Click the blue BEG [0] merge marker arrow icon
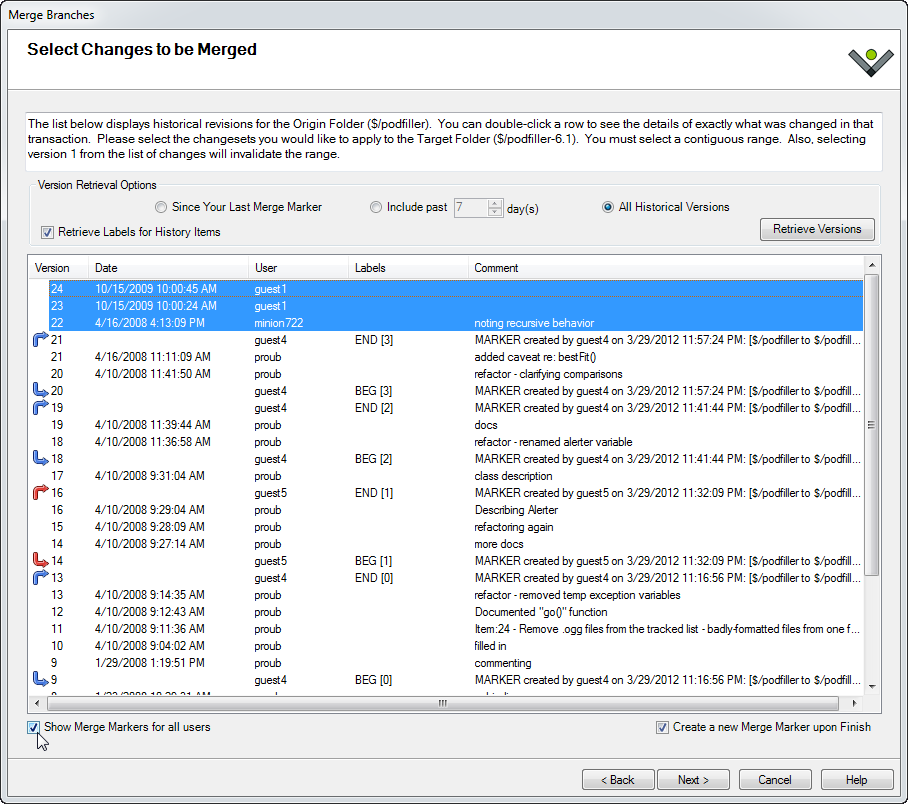Screen dimensions: 908x804 click(41, 680)
